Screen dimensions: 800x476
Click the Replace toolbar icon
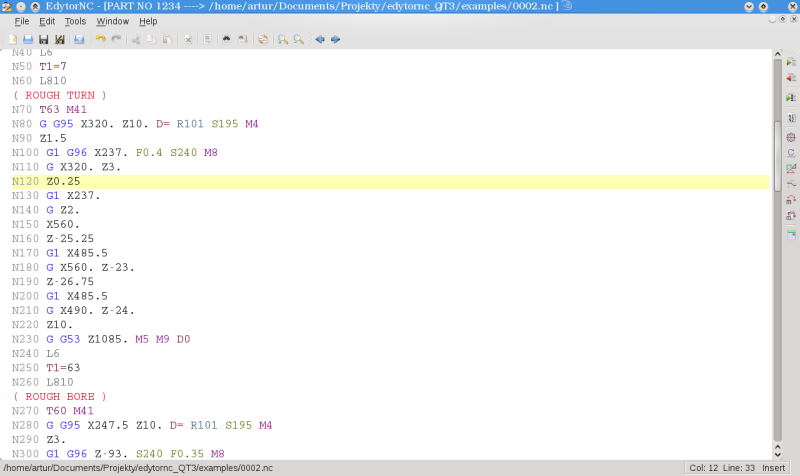263,39
